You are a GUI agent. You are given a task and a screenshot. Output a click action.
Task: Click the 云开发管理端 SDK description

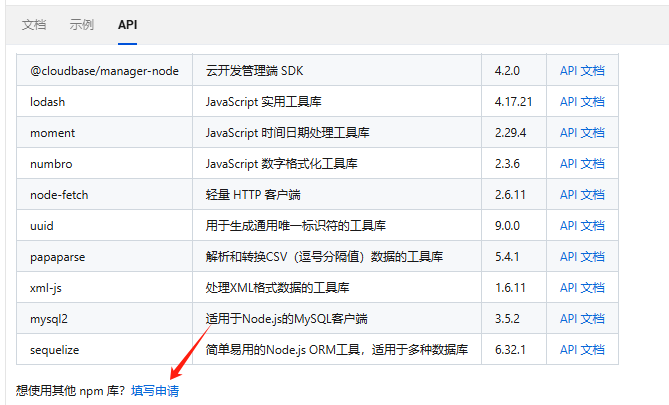pyautogui.click(x=254, y=70)
